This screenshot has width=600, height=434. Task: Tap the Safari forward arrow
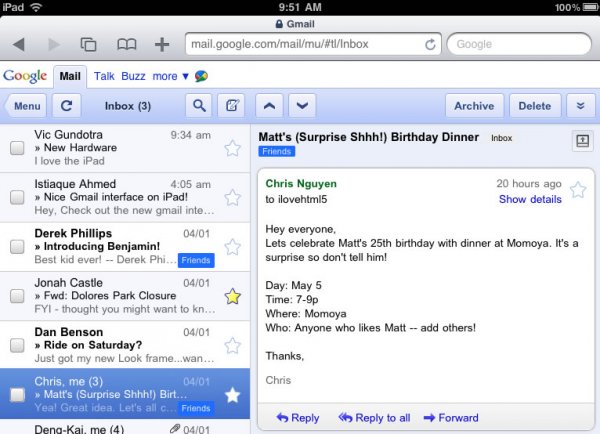tap(54, 44)
